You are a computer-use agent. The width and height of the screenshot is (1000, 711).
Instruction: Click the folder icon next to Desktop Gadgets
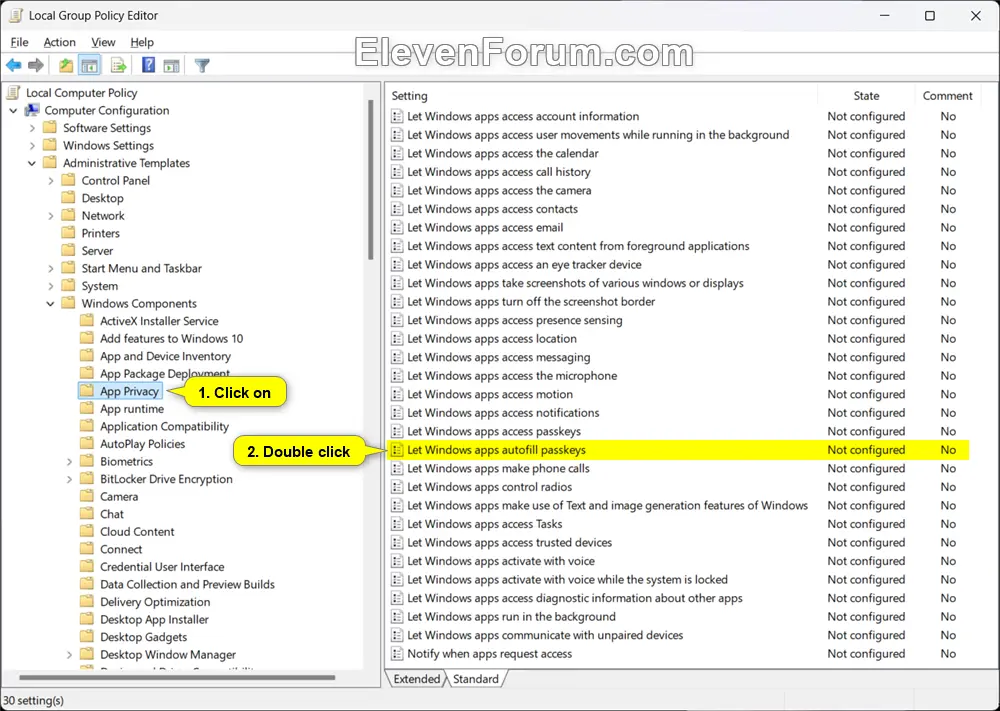[x=87, y=636]
